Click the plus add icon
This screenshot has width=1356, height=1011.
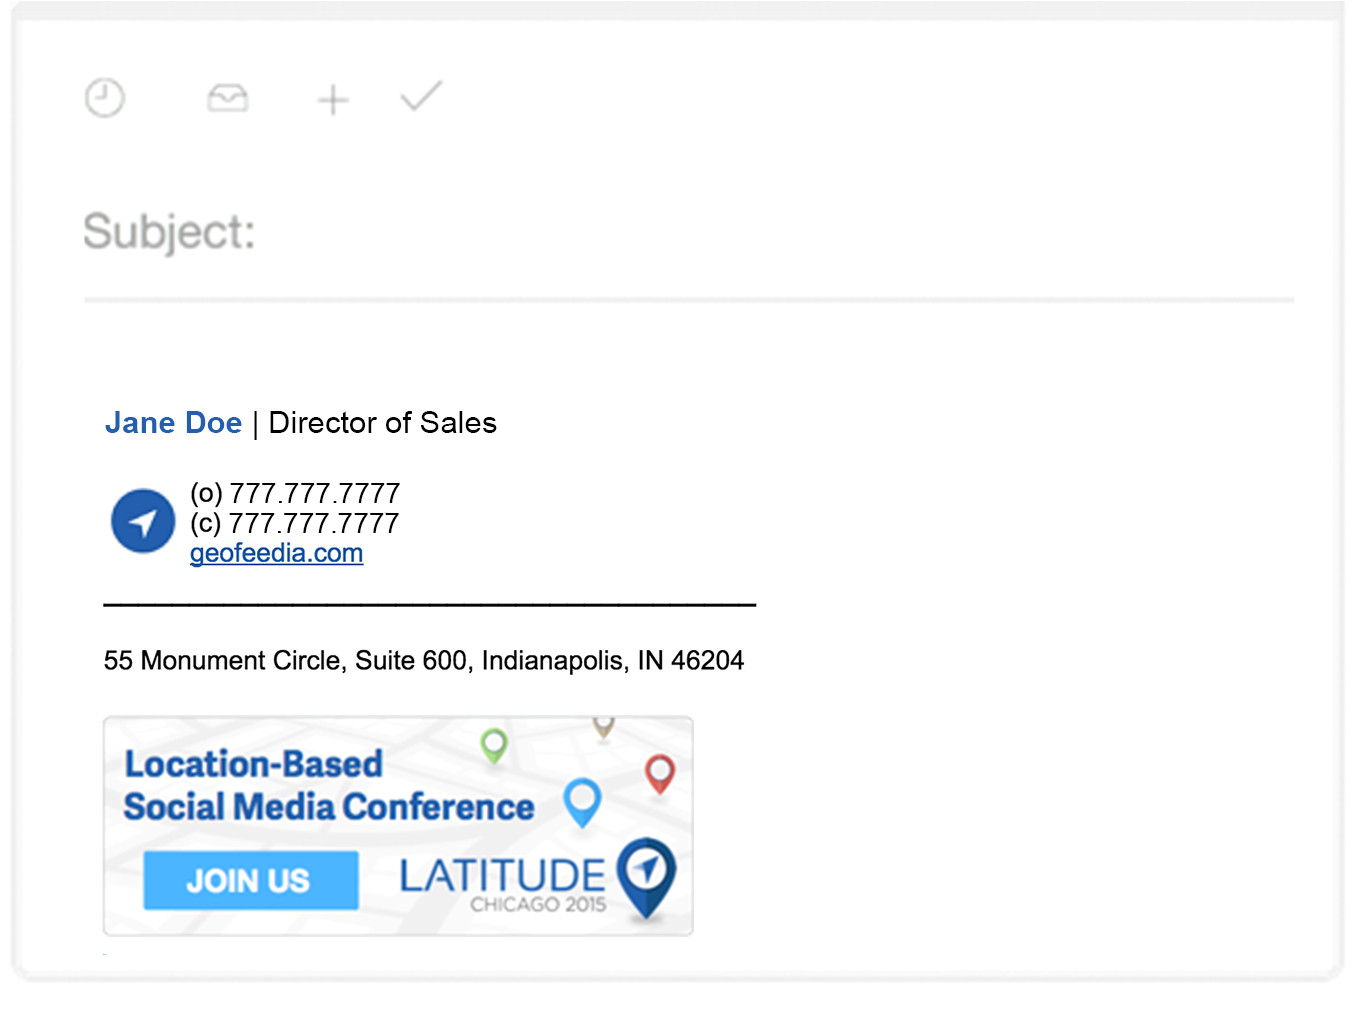[333, 100]
